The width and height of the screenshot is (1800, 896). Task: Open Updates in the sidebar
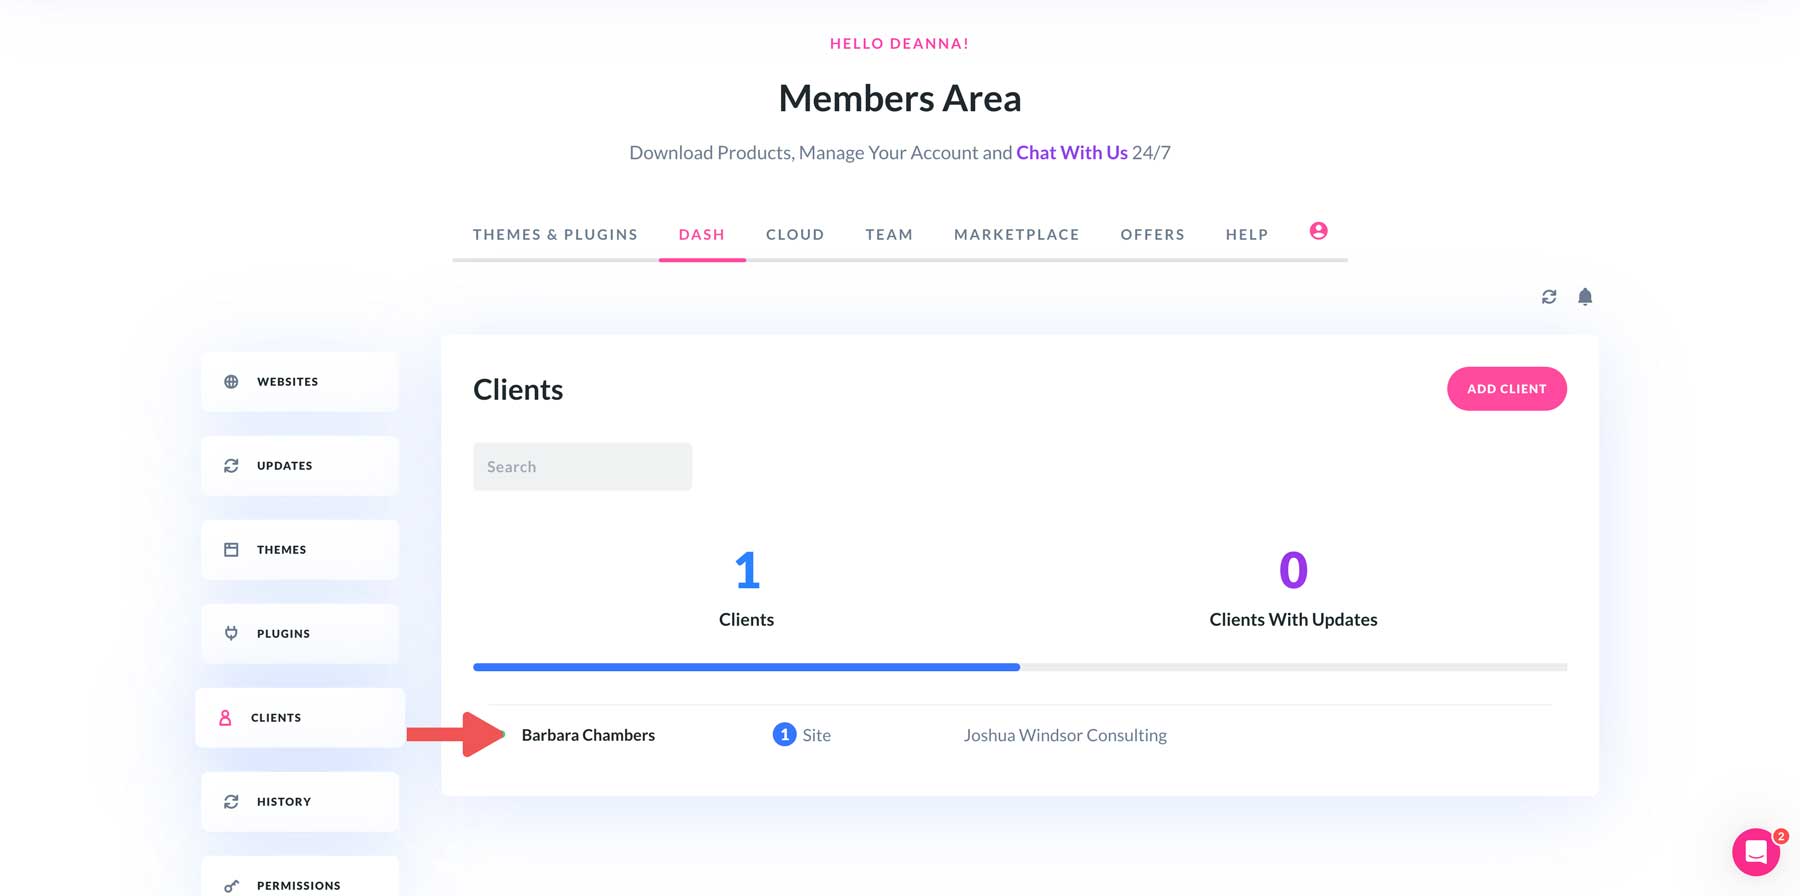click(300, 466)
